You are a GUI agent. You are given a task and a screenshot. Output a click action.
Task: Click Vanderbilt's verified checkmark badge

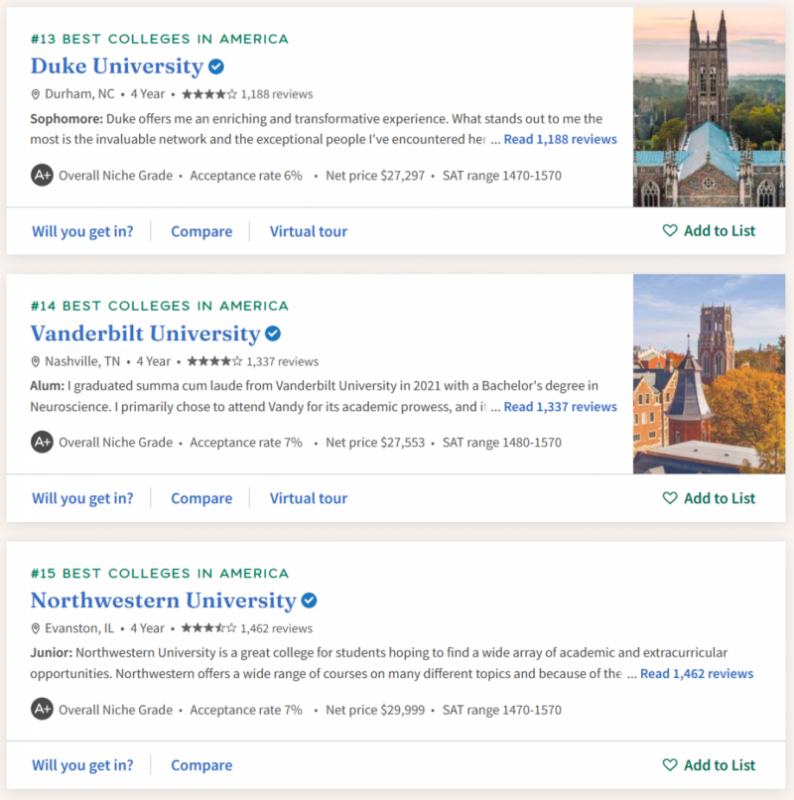point(273,334)
